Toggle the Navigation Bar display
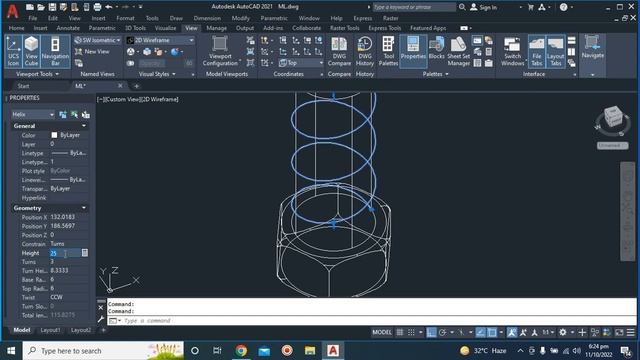 (55, 51)
